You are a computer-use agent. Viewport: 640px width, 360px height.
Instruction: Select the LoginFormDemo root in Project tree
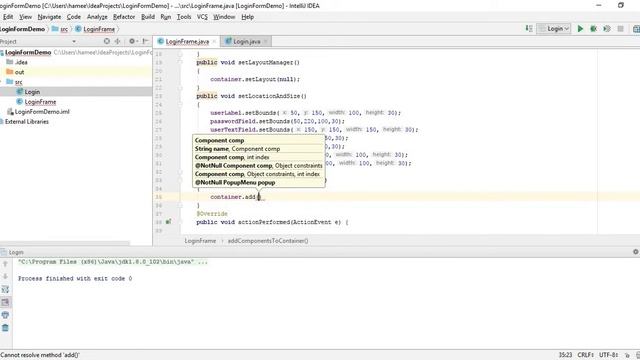[x=28, y=52]
